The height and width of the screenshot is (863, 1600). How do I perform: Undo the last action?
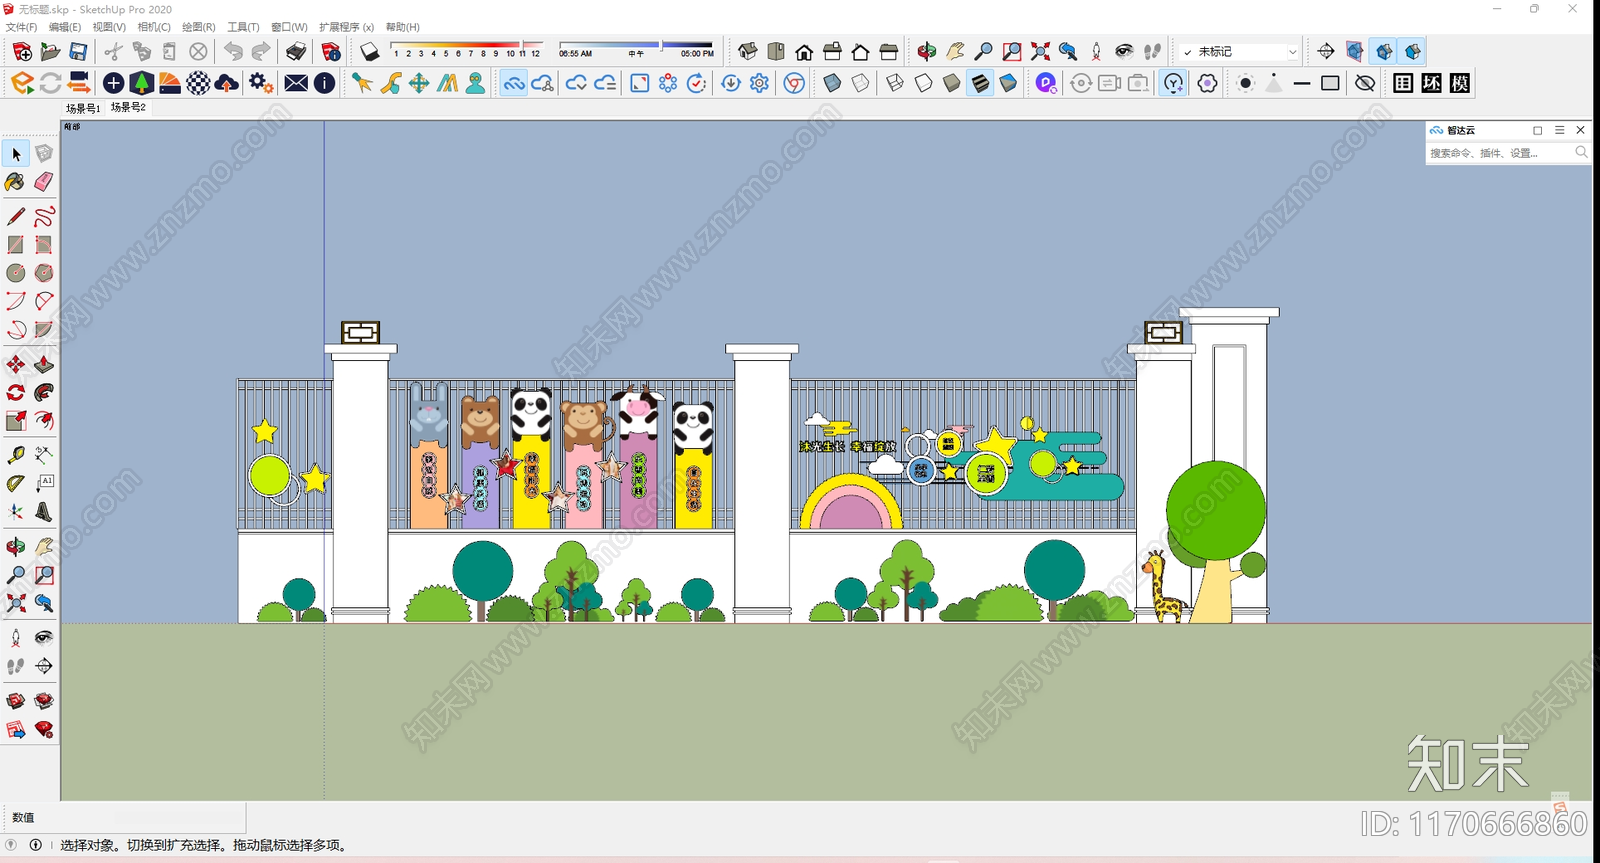tap(233, 51)
